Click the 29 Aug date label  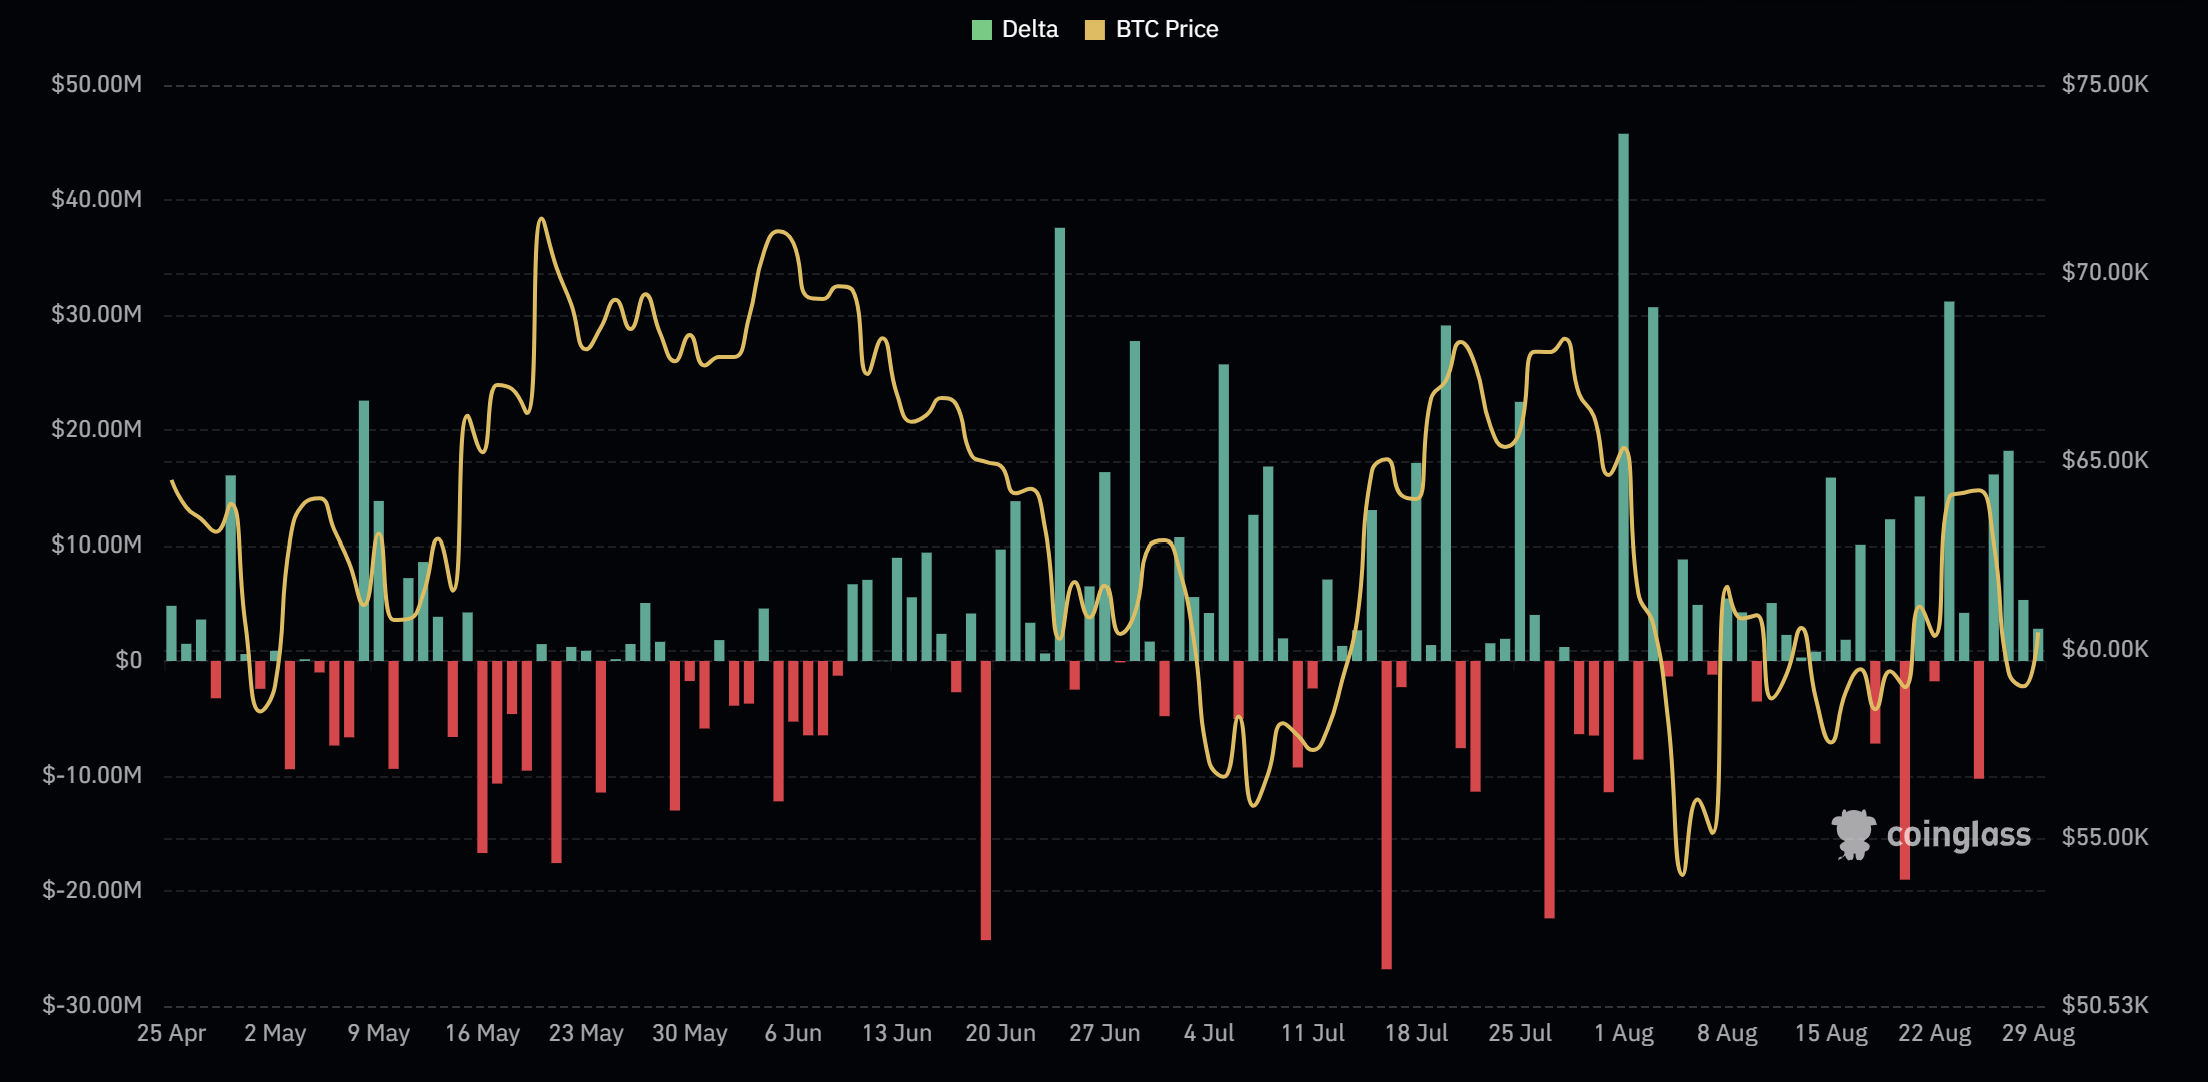[x=2038, y=1033]
